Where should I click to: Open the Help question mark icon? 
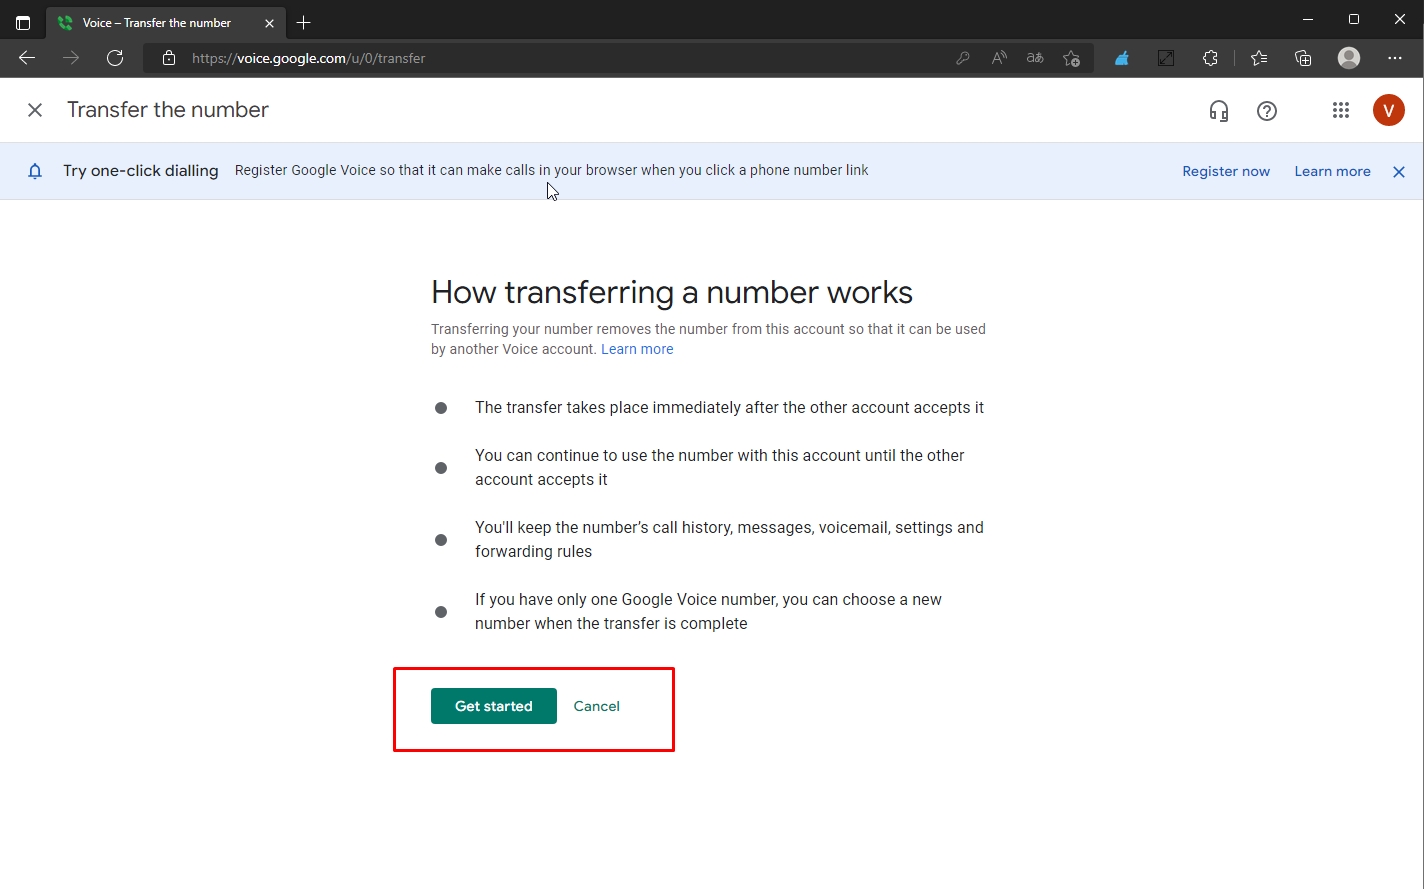coord(1267,111)
